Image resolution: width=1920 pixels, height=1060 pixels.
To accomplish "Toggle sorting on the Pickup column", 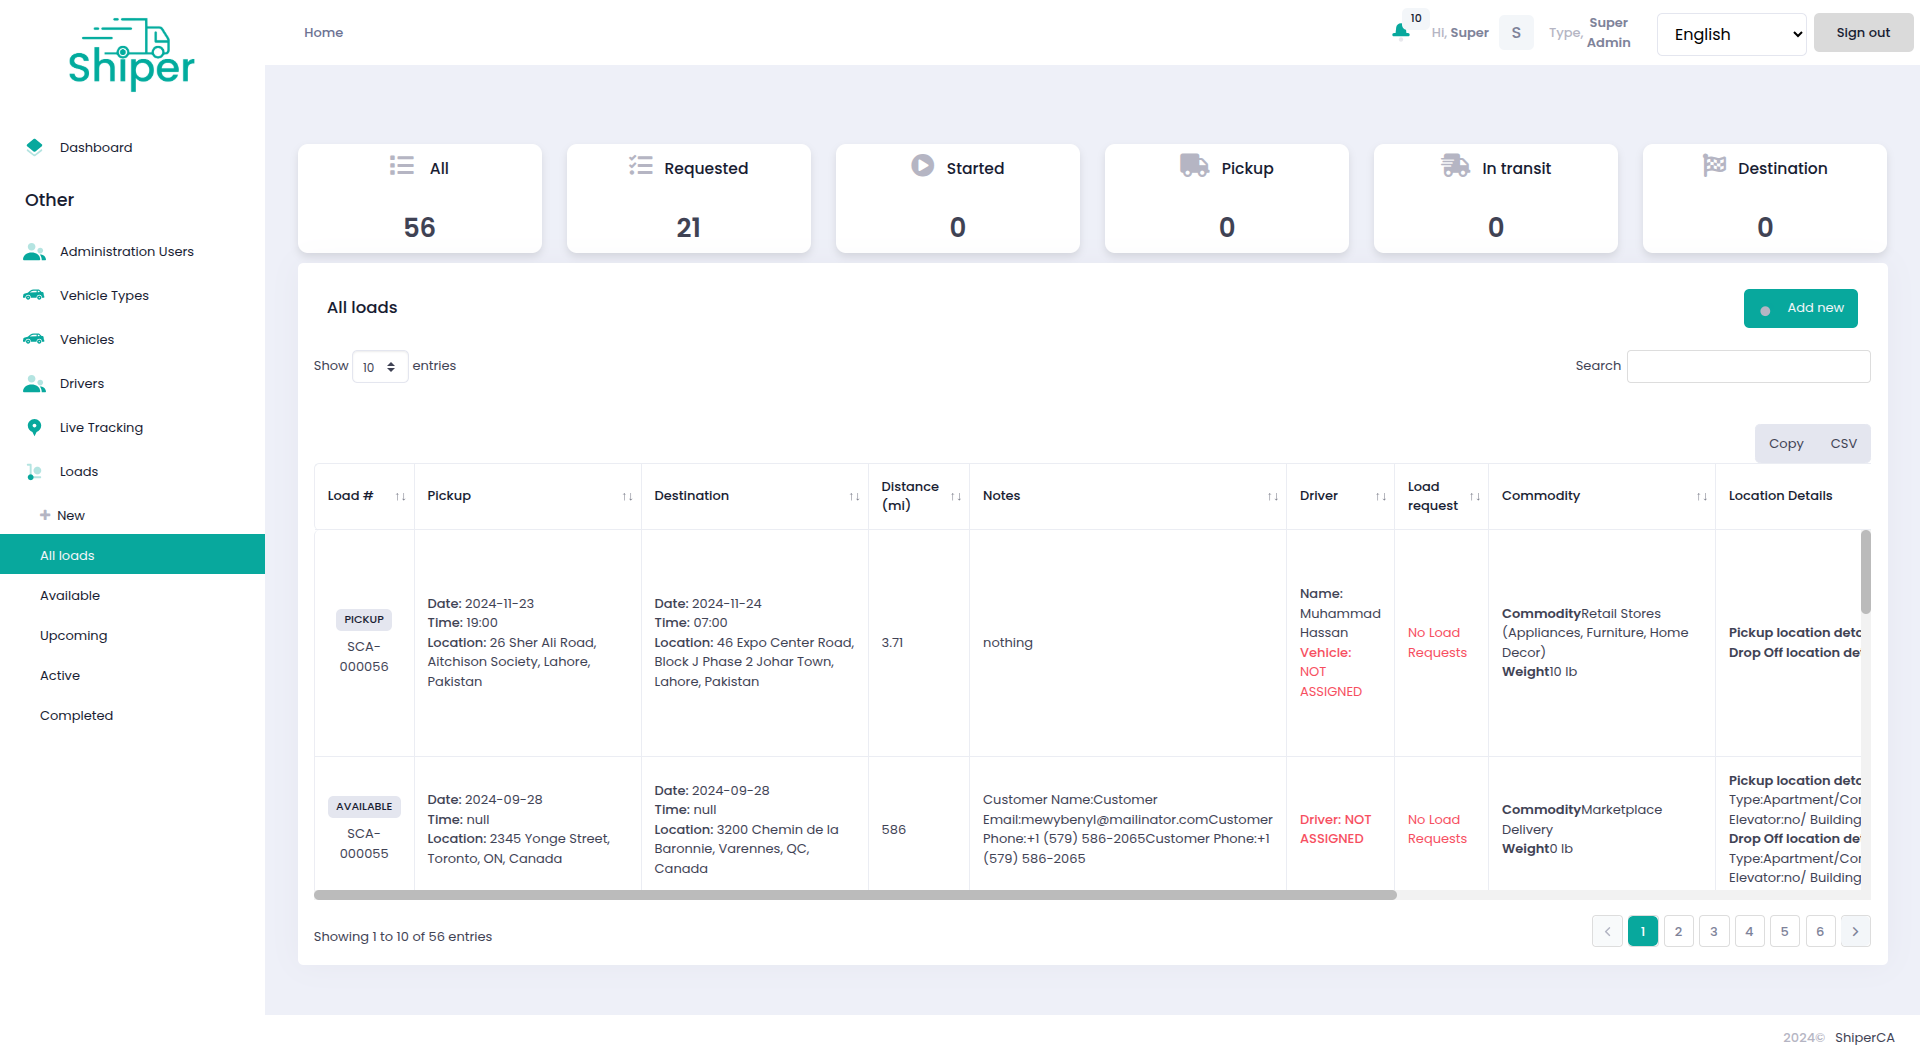I will (x=626, y=496).
